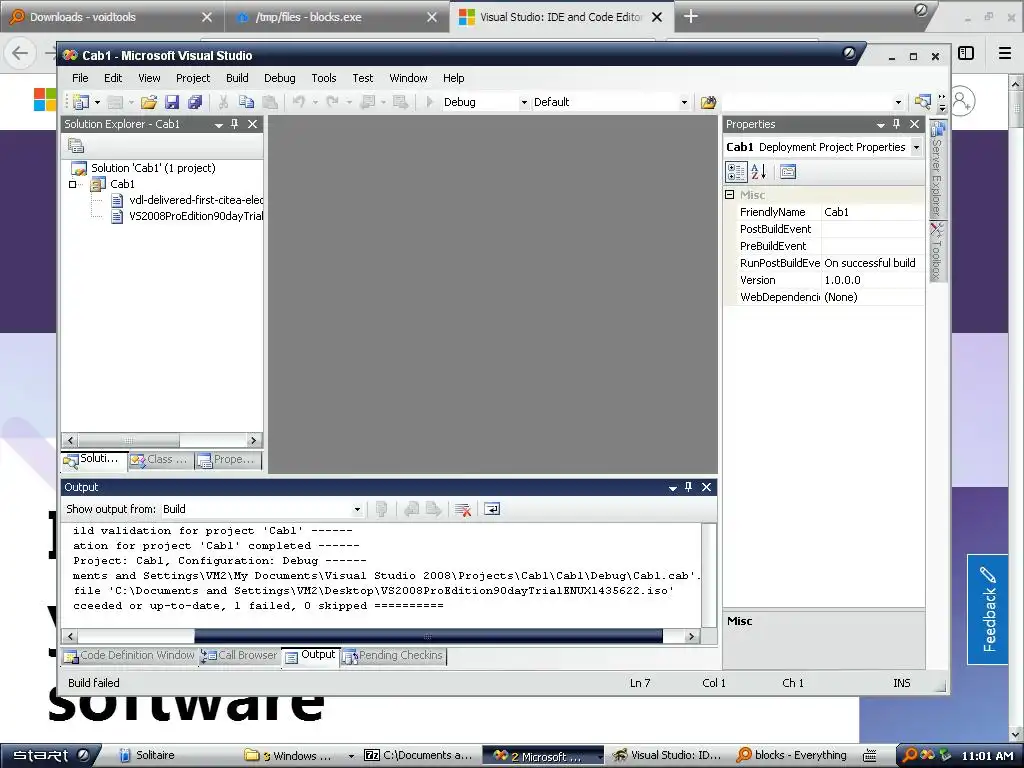Screen dimensions: 1024x768
Task: Open the Tools menu
Action: 324,78
